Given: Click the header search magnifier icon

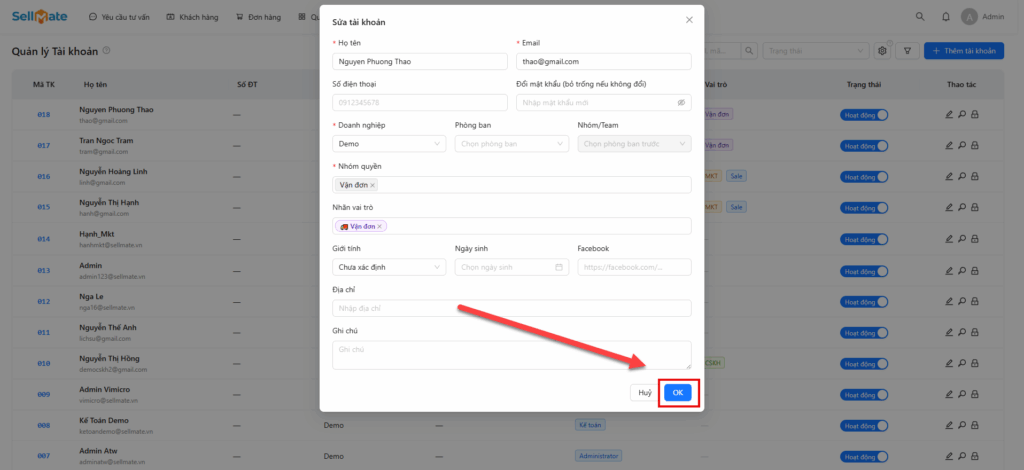Looking at the screenshot, I should (920, 17).
